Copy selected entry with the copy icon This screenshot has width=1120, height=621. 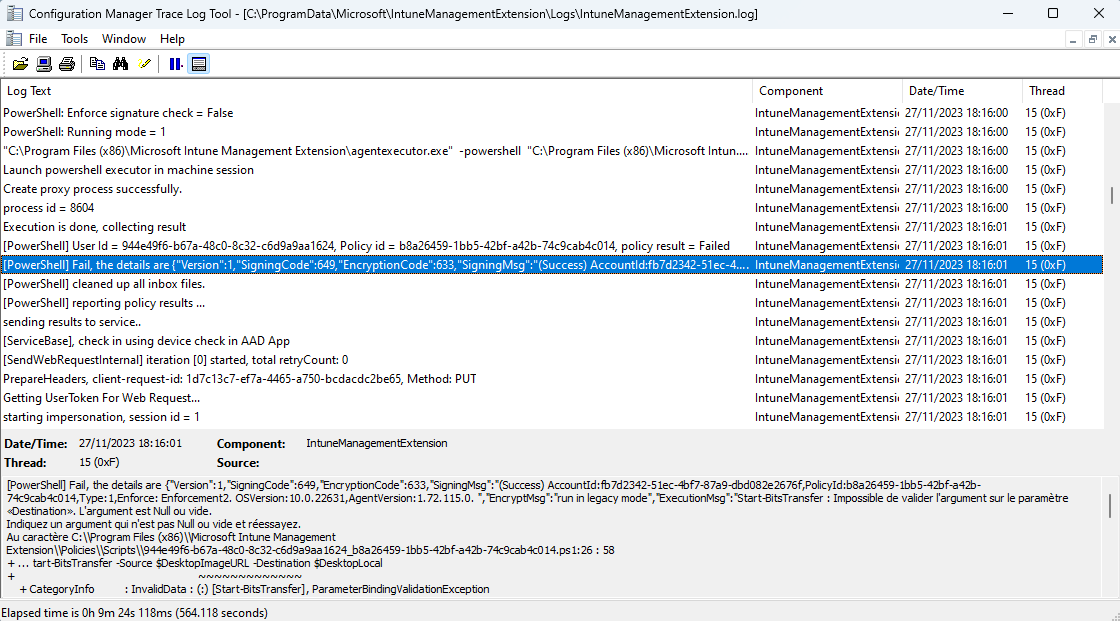[x=97, y=63]
